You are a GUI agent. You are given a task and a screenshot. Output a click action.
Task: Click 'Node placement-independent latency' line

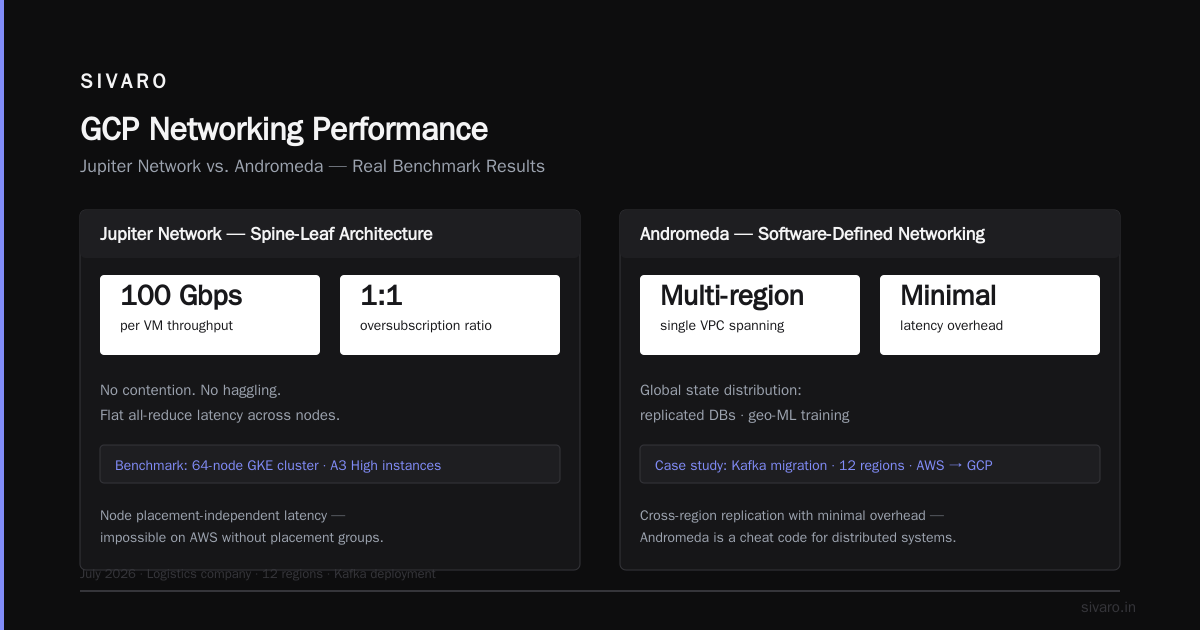tap(222, 516)
